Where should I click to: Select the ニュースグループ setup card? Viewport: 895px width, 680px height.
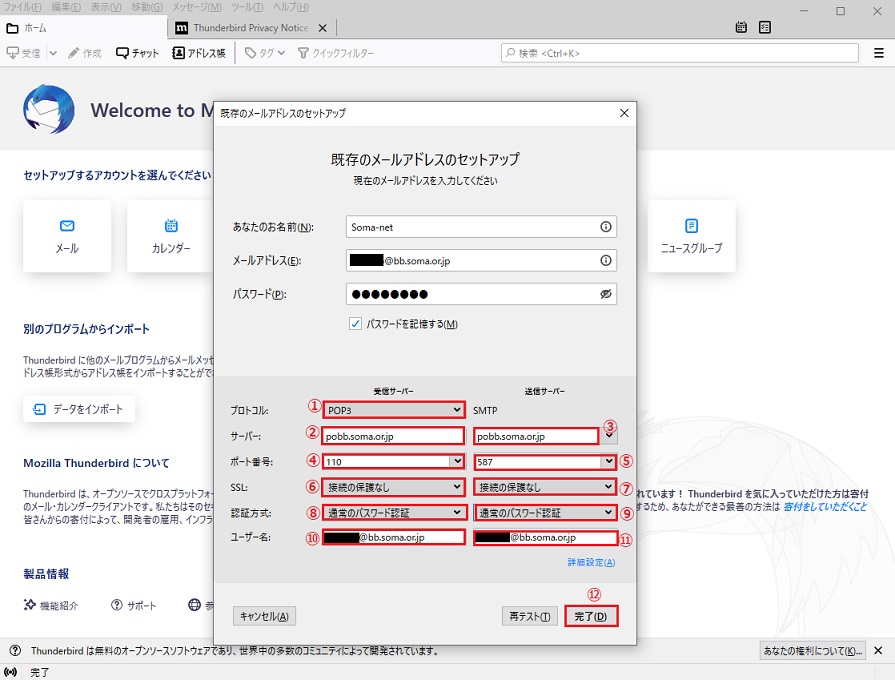click(691, 236)
